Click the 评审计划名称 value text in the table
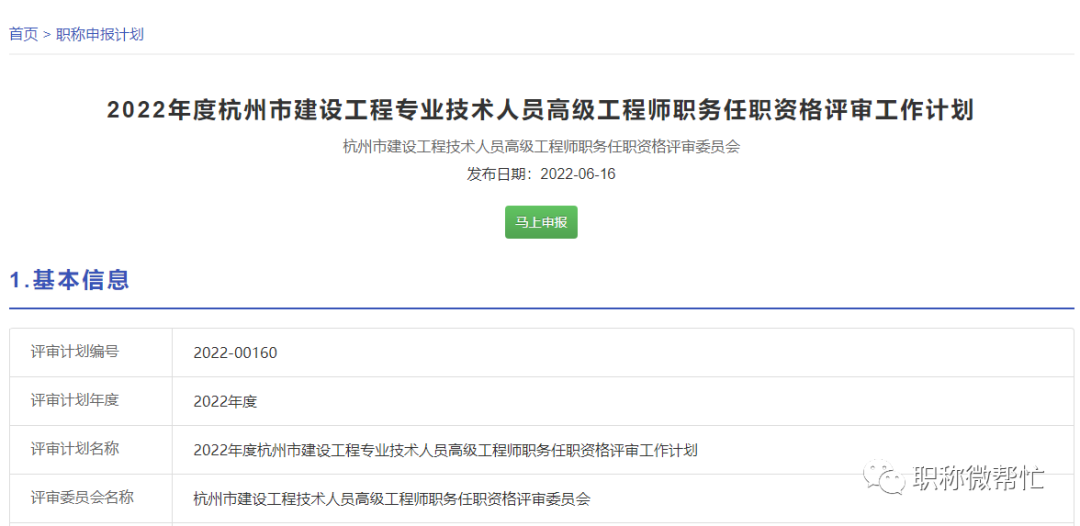 (x=446, y=451)
